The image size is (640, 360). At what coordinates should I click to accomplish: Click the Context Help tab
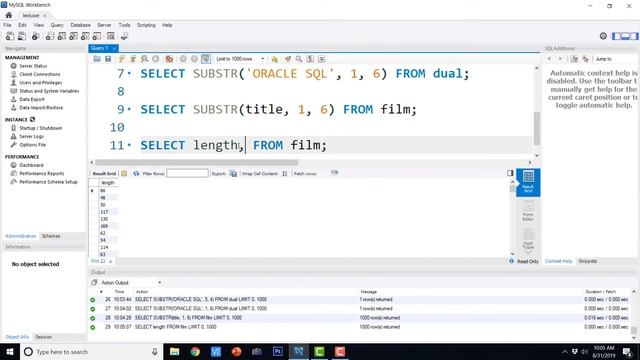pyautogui.click(x=558, y=261)
